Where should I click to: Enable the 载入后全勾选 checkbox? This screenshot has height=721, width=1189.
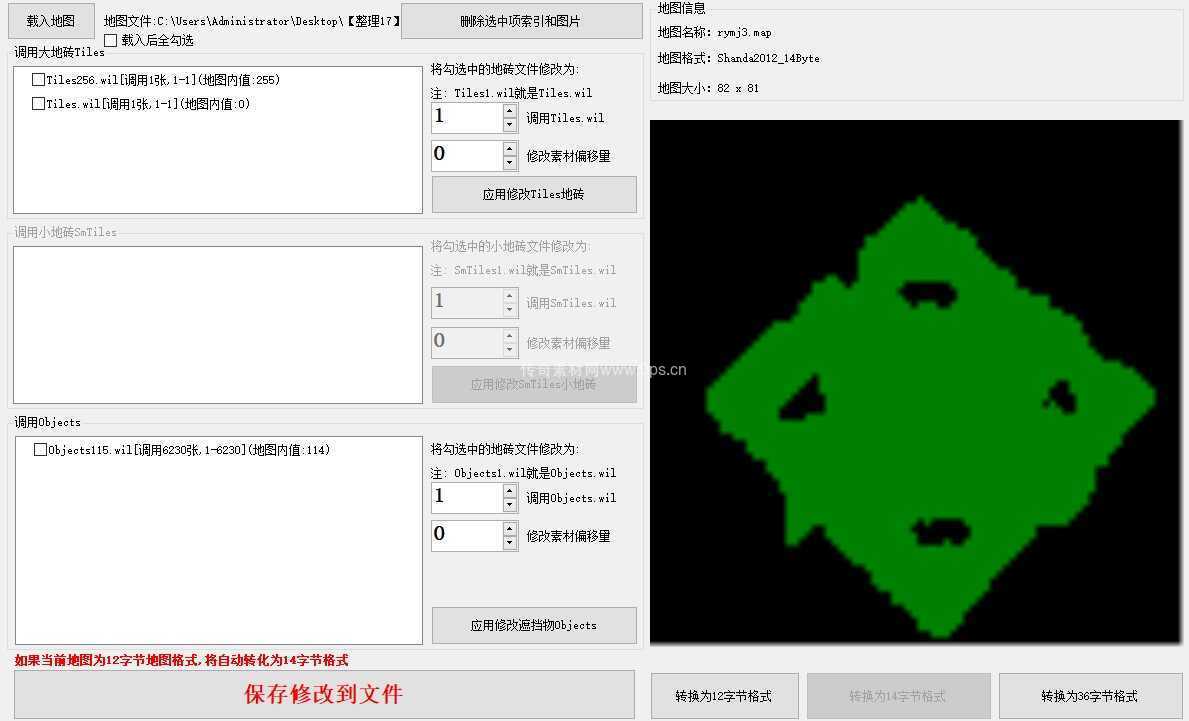(110, 39)
